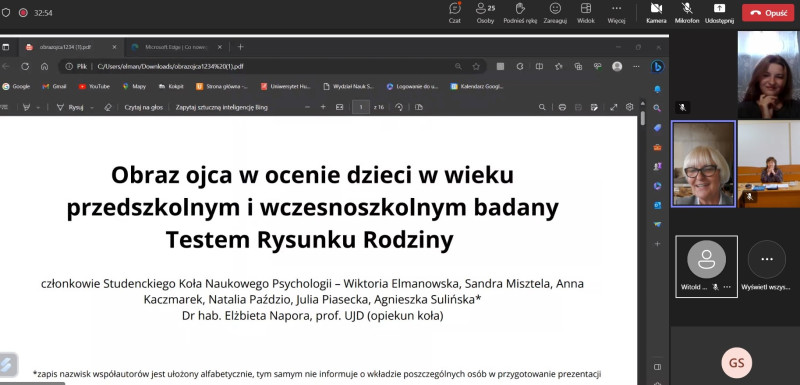Viewport: 800px width, 385px height.
Task: Share screen with Udostępnij
Action: coord(719,13)
